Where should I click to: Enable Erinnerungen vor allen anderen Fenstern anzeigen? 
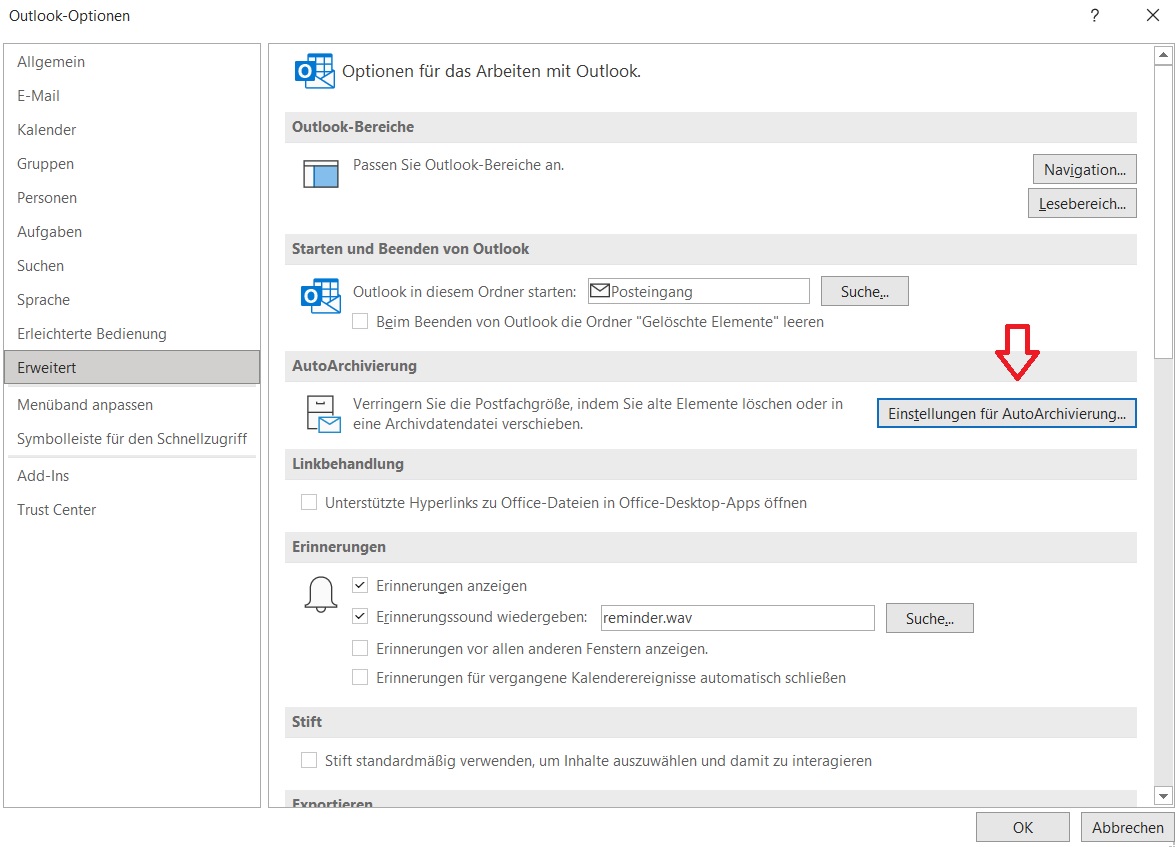pyautogui.click(x=360, y=648)
